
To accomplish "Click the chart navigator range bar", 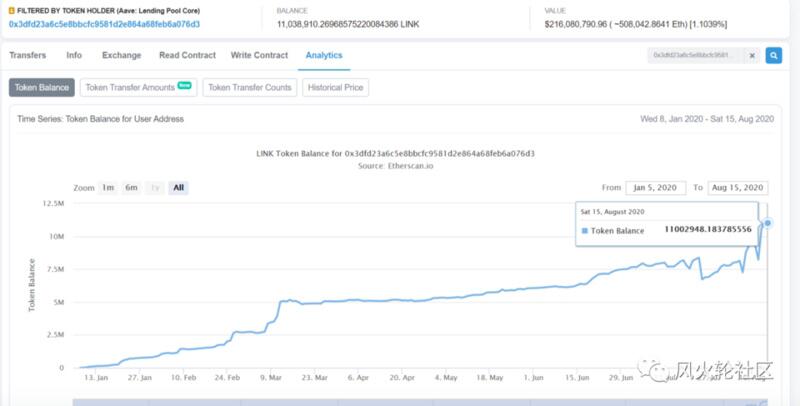I will tap(420, 402).
